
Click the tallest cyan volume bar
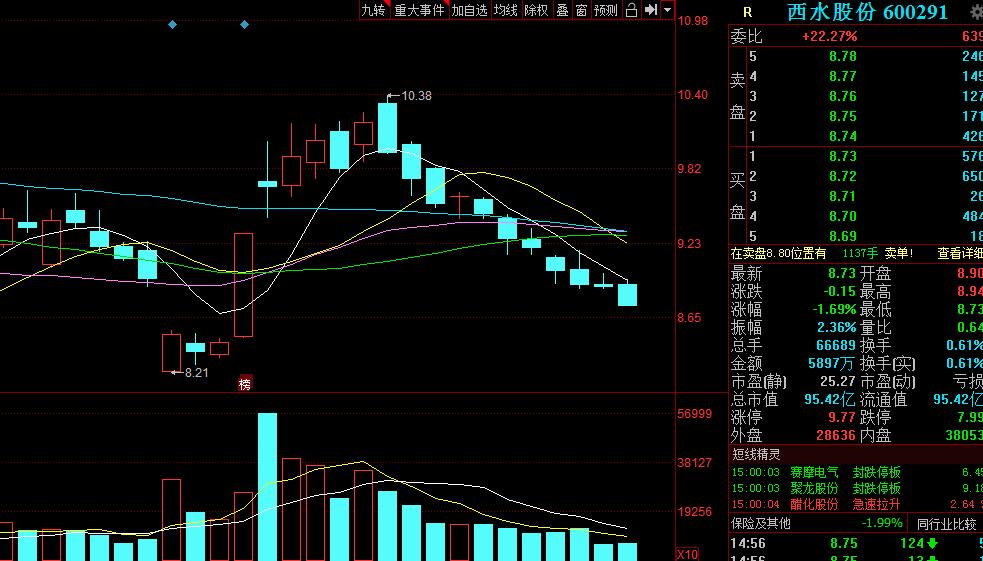click(268, 486)
